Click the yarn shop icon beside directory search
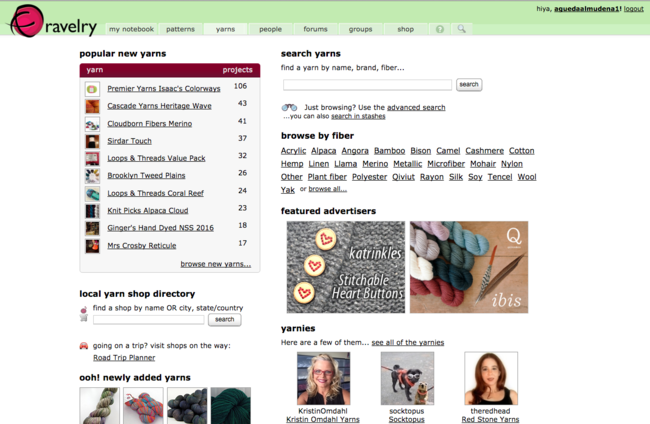 (84, 314)
